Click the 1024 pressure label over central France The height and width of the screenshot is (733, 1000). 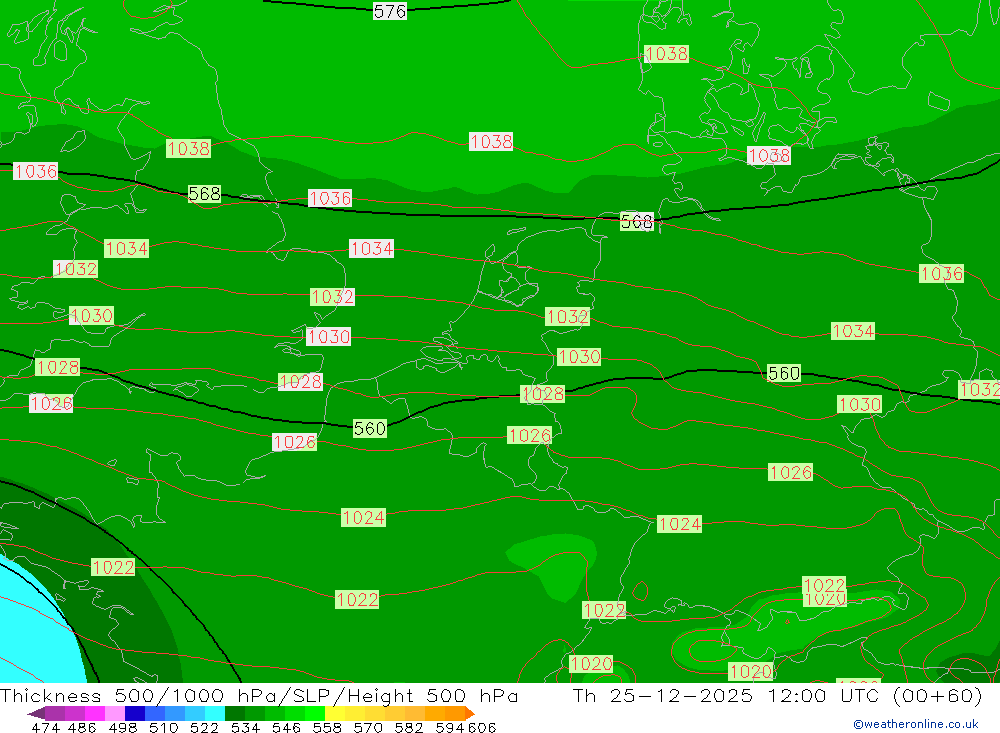click(x=364, y=517)
